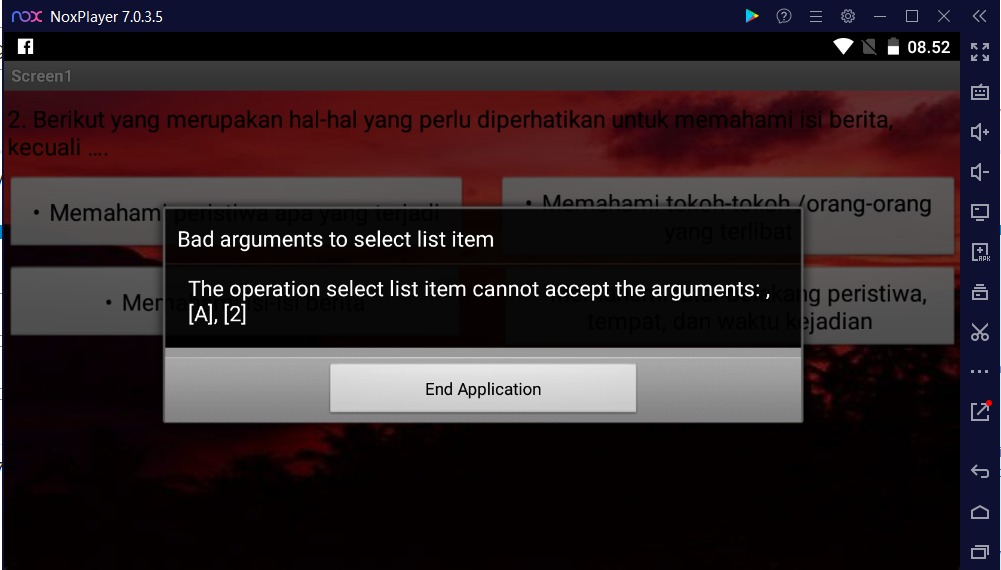The width and height of the screenshot is (1001, 570).
Task: Expand more tools three dots
Action: pos(979,371)
